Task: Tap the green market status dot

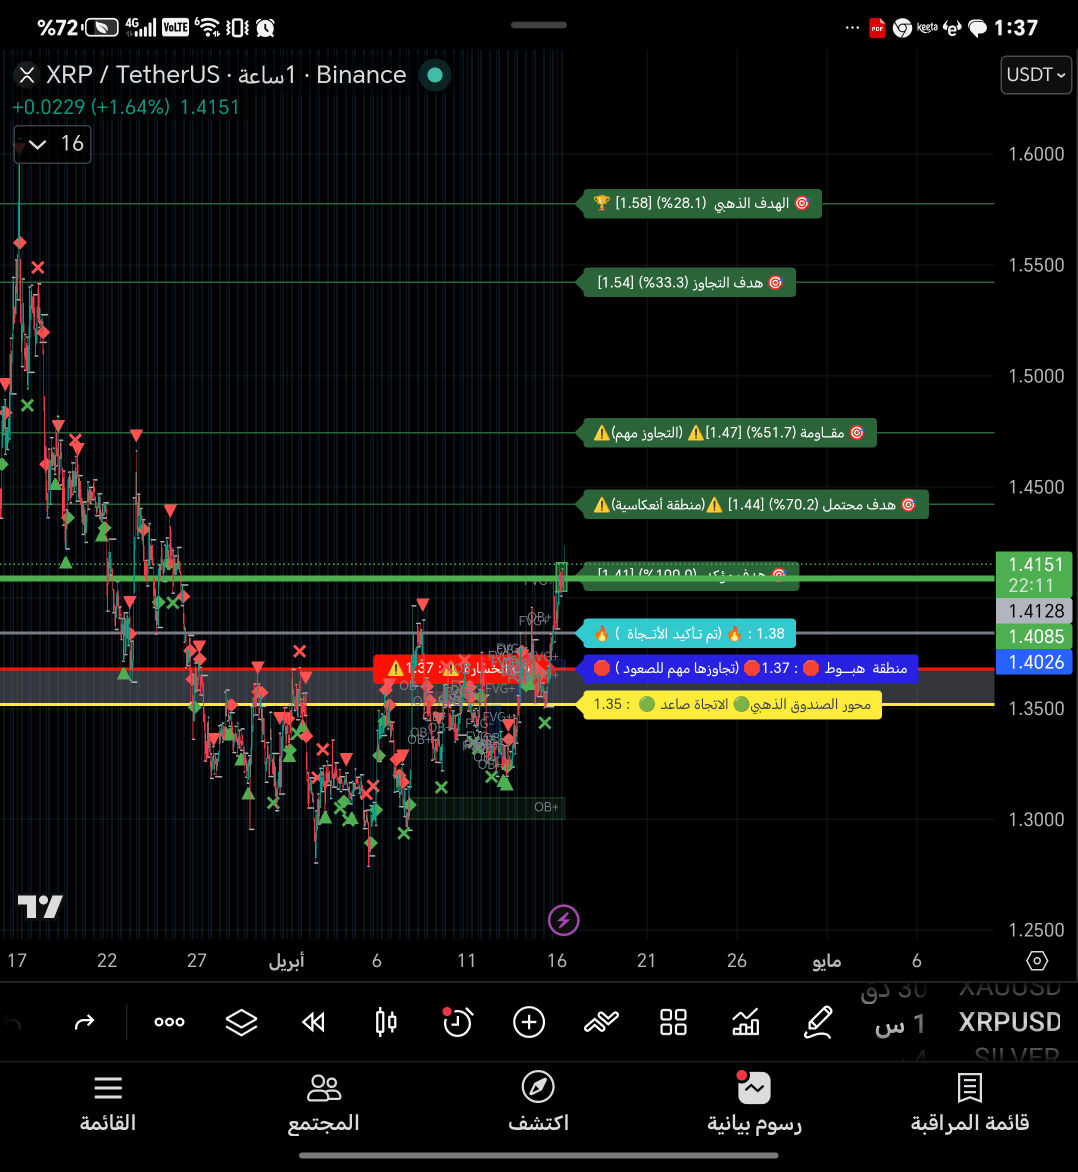Action: (x=434, y=75)
